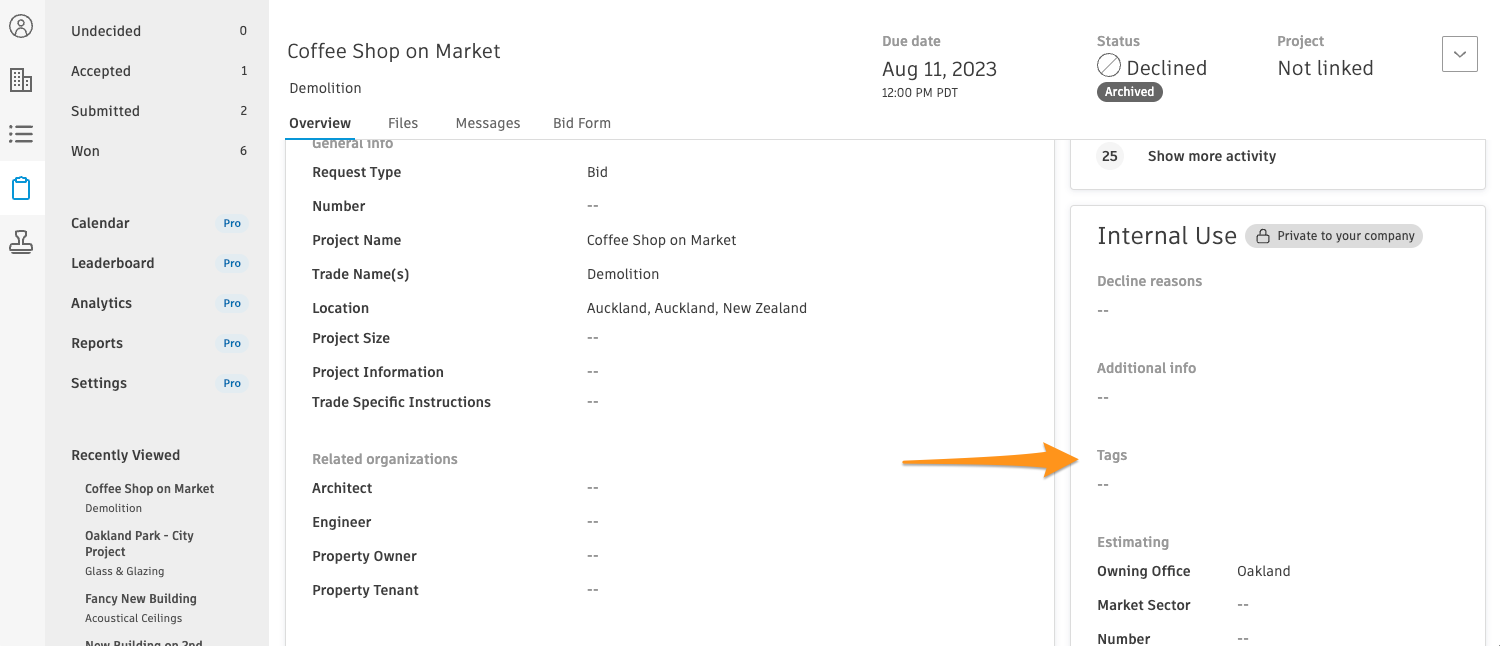
Task: Click the Declined status circle icon
Action: coord(1109,66)
